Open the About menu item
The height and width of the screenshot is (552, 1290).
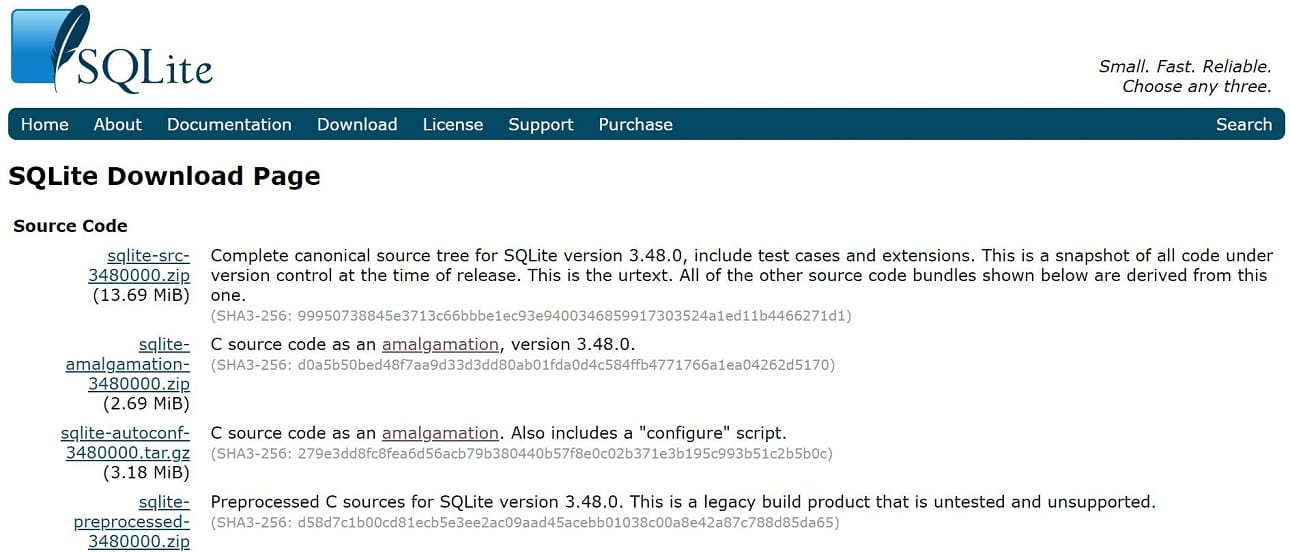click(118, 125)
